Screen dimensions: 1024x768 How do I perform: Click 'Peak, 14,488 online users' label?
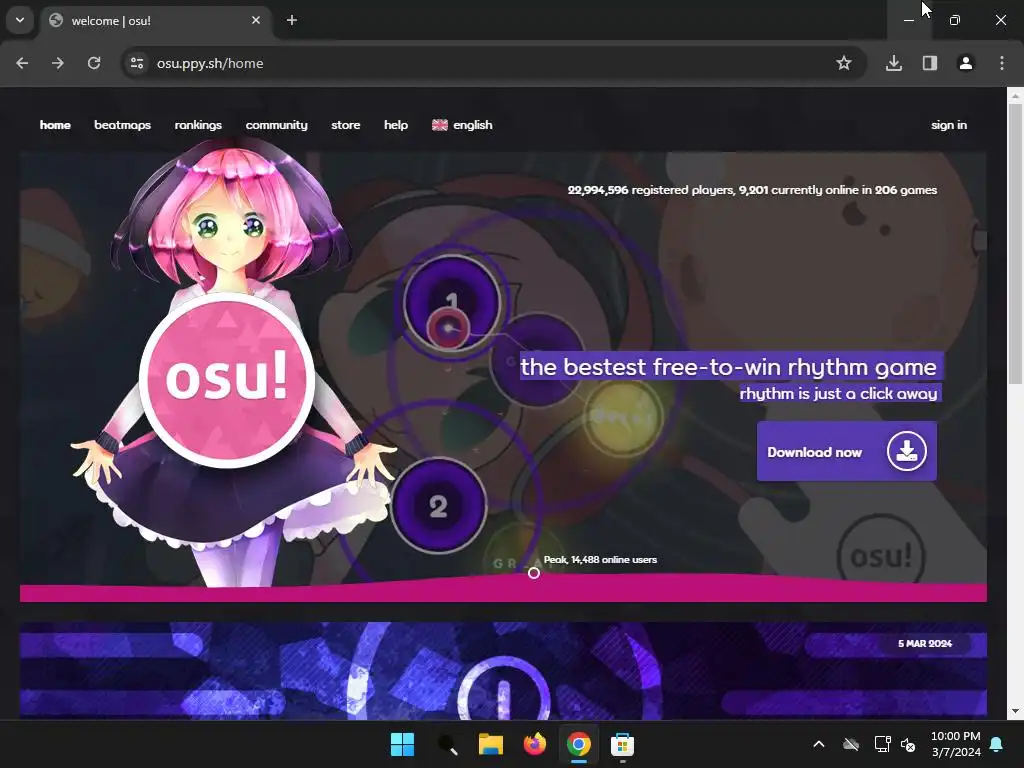(x=600, y=560)
